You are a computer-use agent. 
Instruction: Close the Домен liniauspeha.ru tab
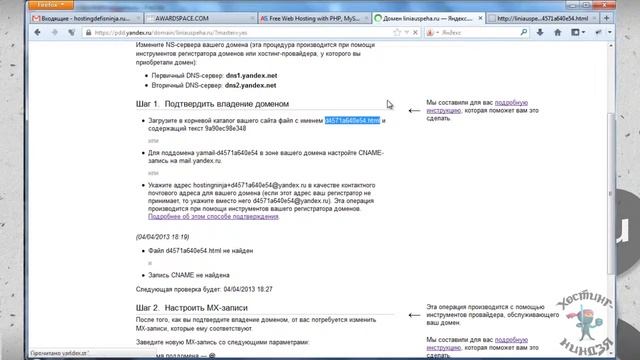[x=480, y=18]
